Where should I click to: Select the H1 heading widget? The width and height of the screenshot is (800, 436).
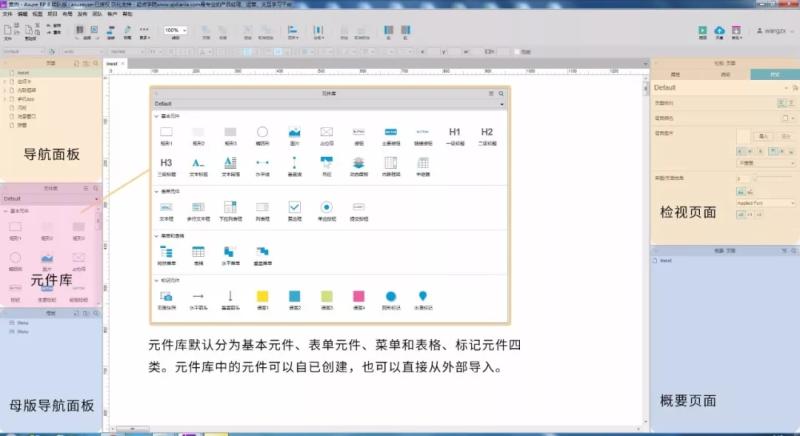pos(454,132)
